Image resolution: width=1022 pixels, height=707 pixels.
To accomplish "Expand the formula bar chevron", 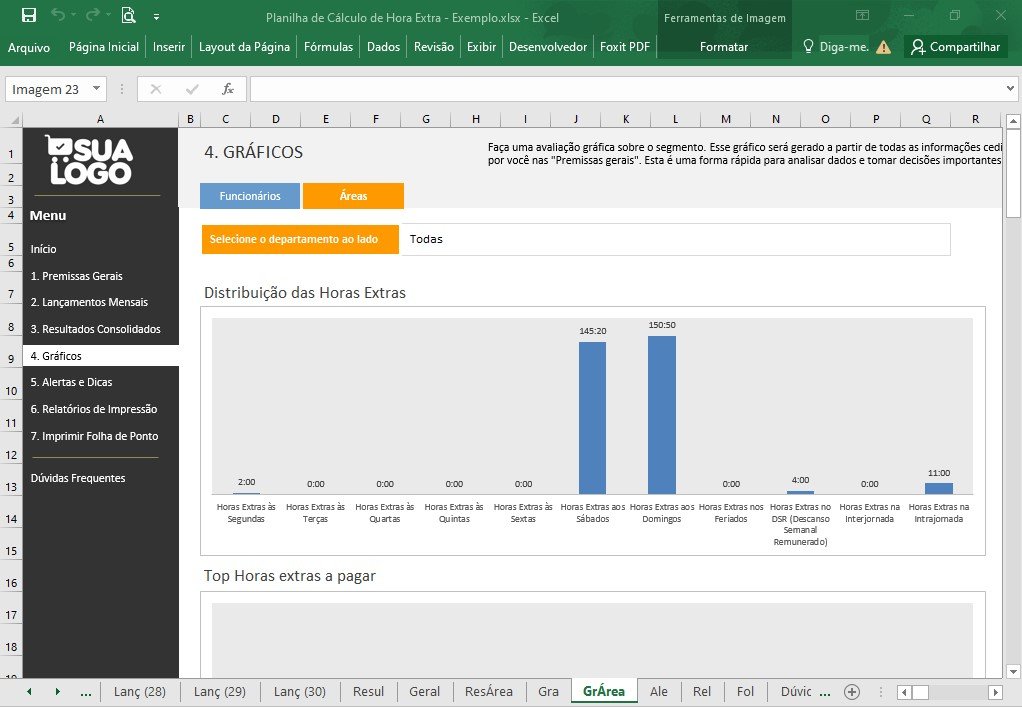I will click(x=1010, y=88).
